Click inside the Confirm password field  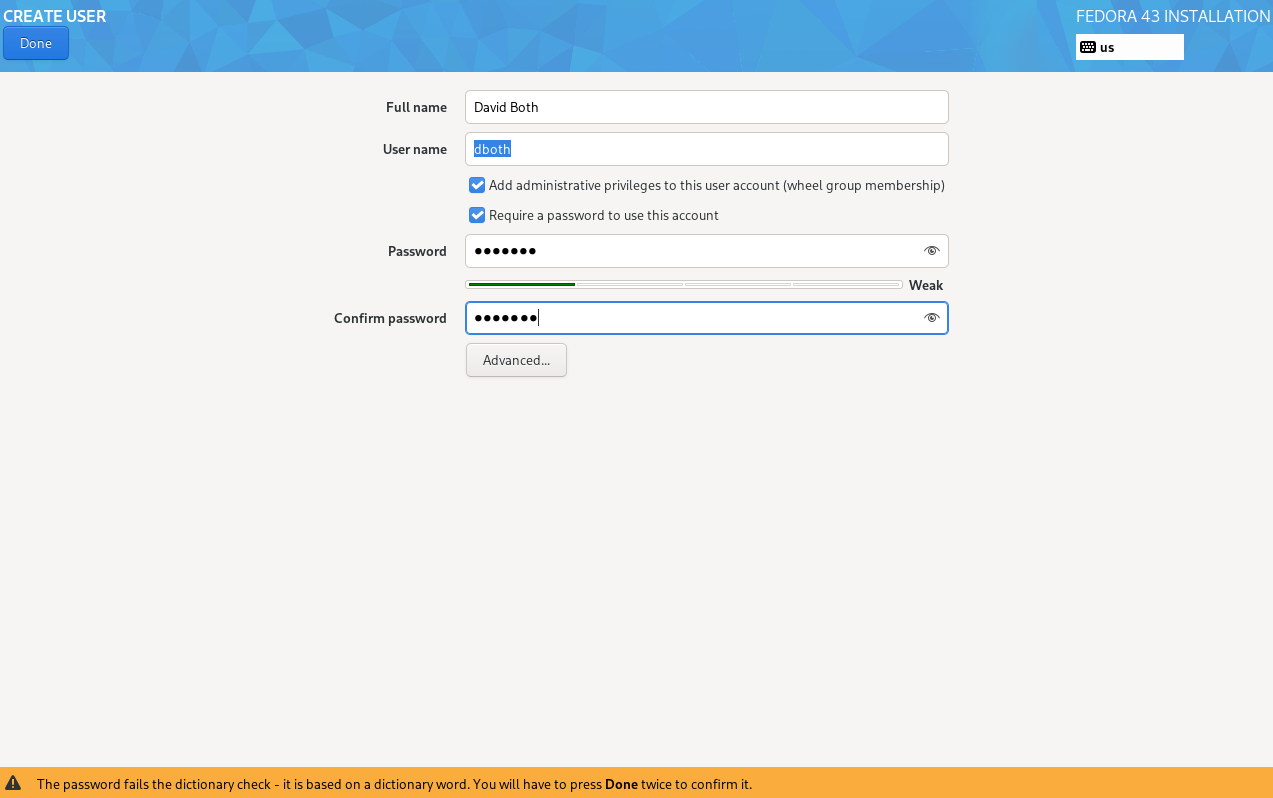click(690, 318)
